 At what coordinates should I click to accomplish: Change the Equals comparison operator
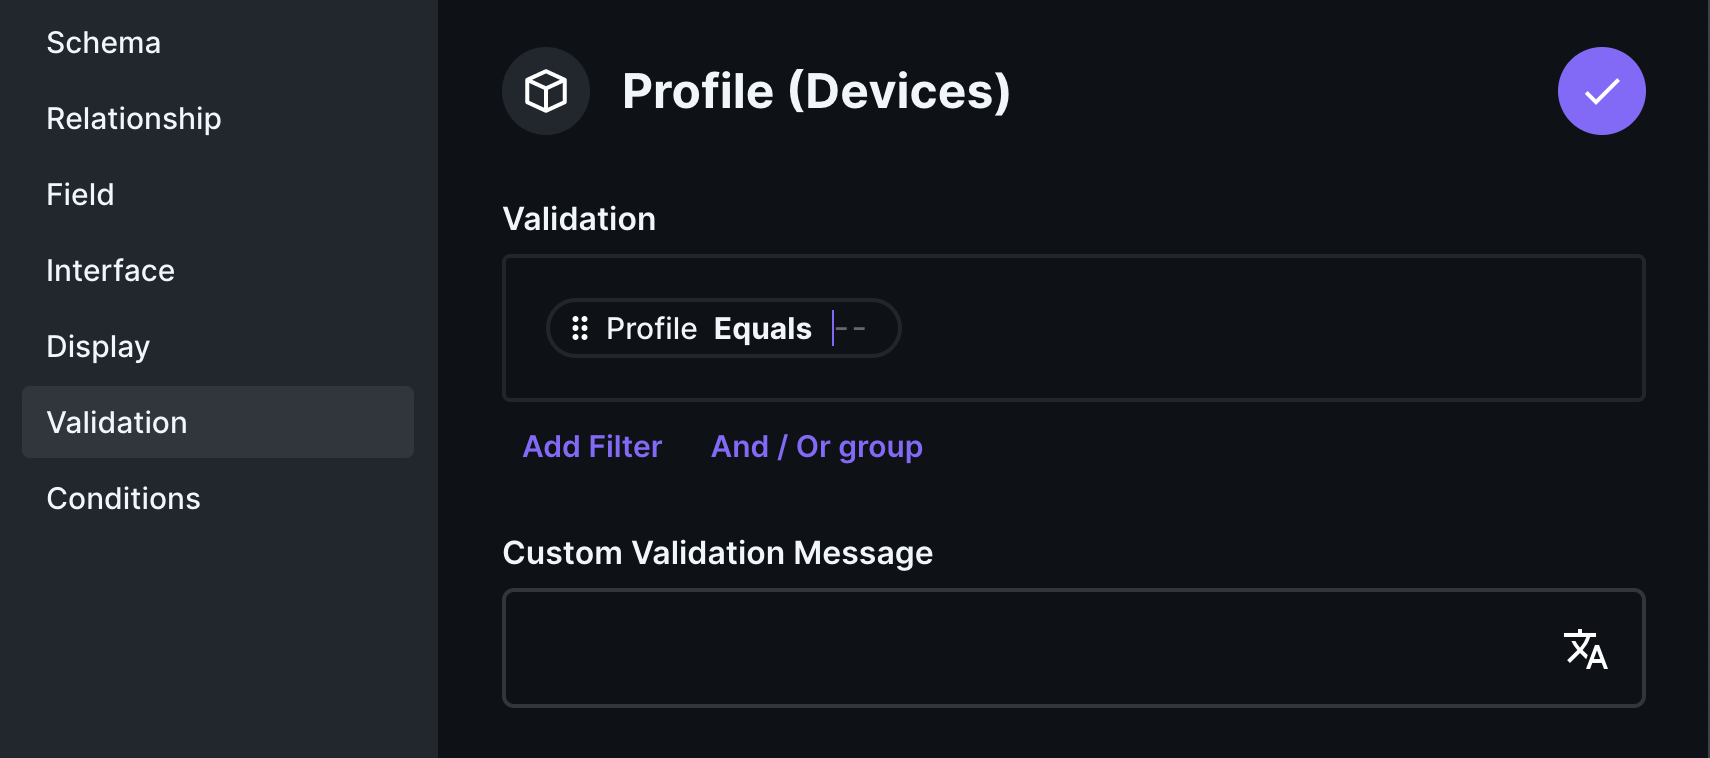point(762,328)
